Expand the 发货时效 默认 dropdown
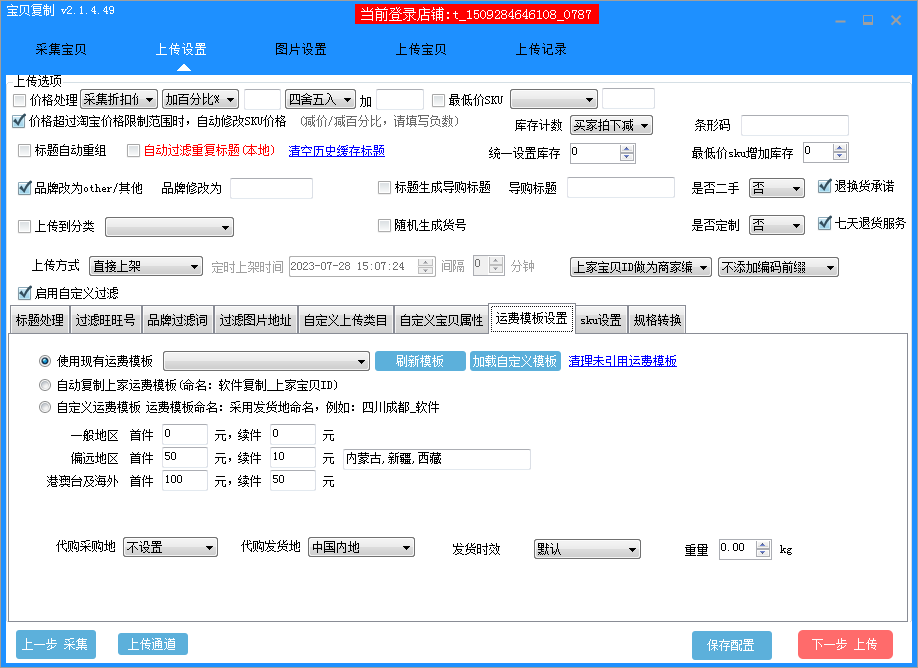 pyautogui.click(x=587, y=547)
